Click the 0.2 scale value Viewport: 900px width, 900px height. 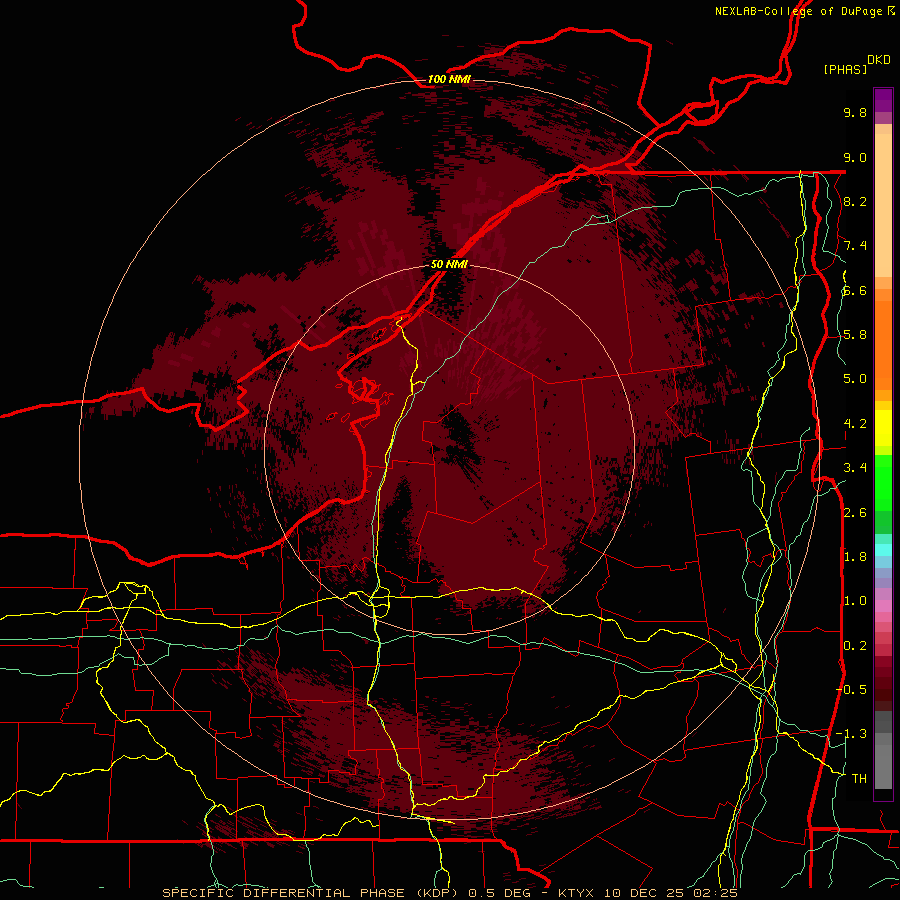855,646
